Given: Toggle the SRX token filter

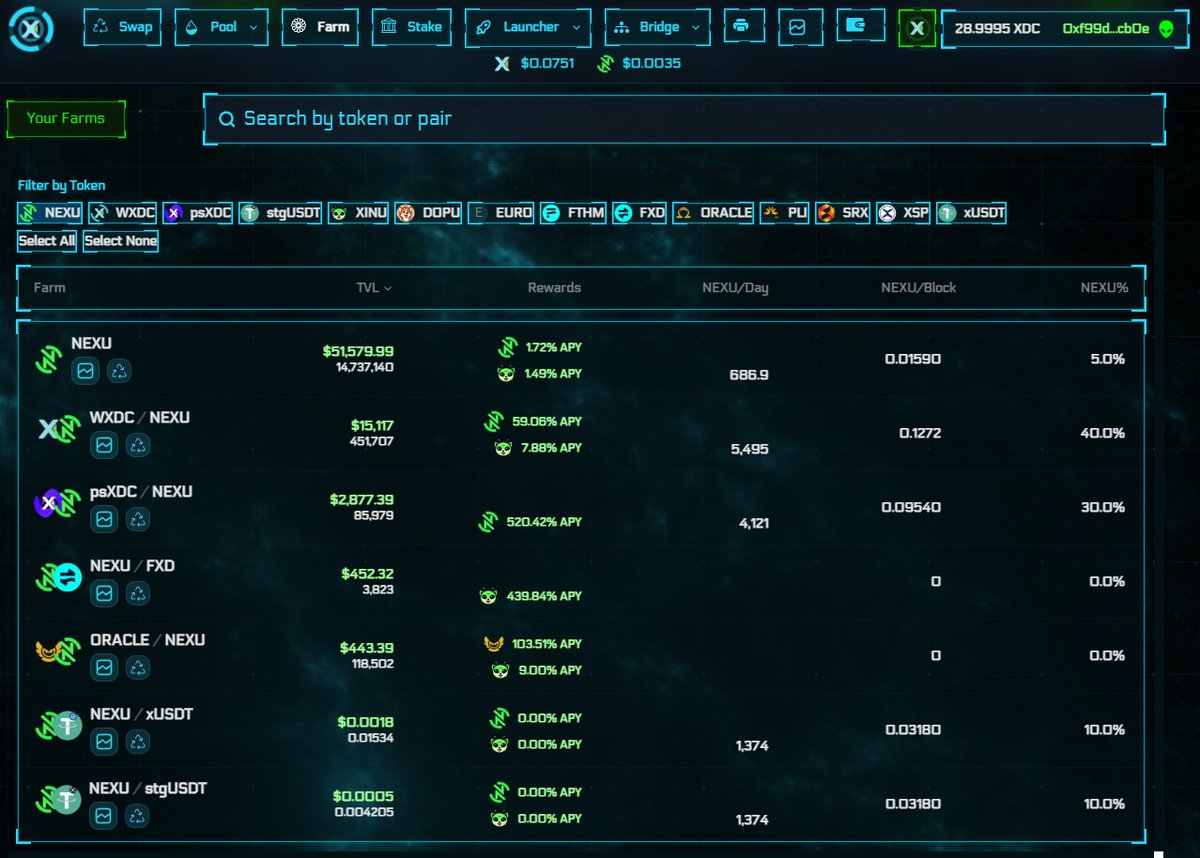Looking at the screenshot, I should tap(842, 212).
